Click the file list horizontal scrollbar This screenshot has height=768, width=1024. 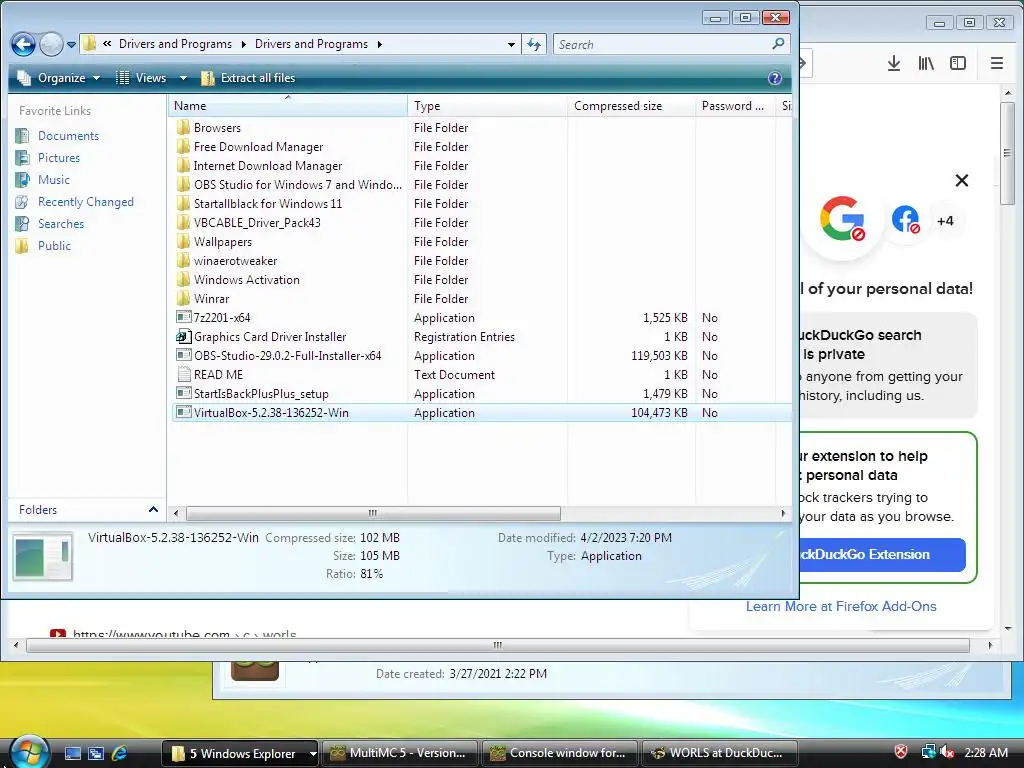pyautogui.click(x=373, y=513)
